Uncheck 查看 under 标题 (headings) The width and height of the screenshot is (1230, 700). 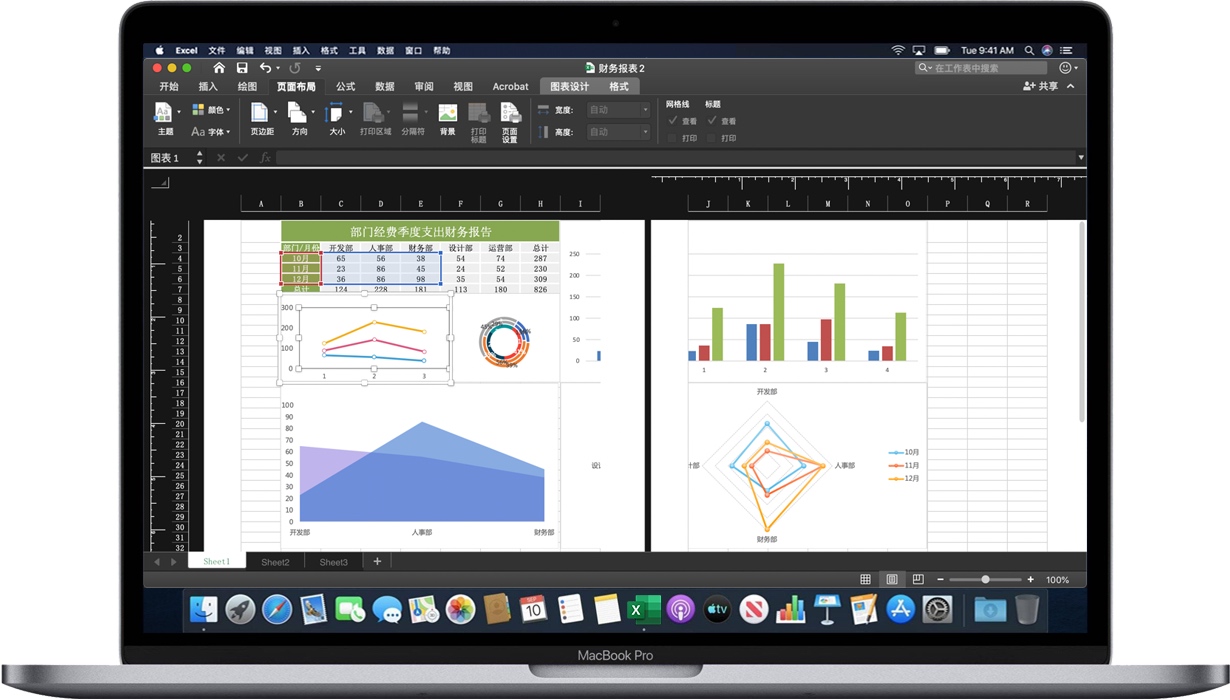tap(712, 120)
